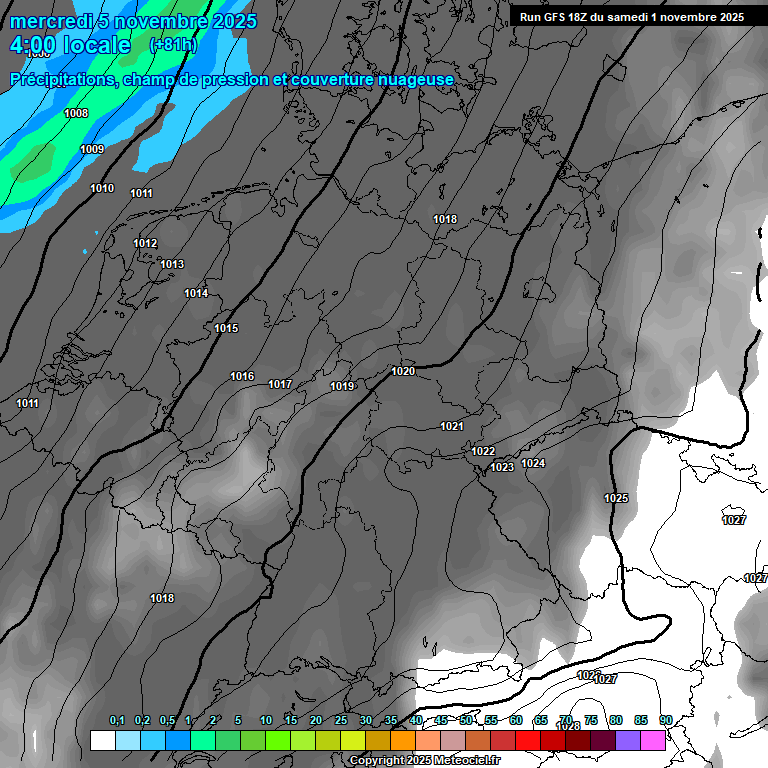This screenshot has height=768, width=768.
Task: Select the 1023 isobar label
Action: (502, 467)
